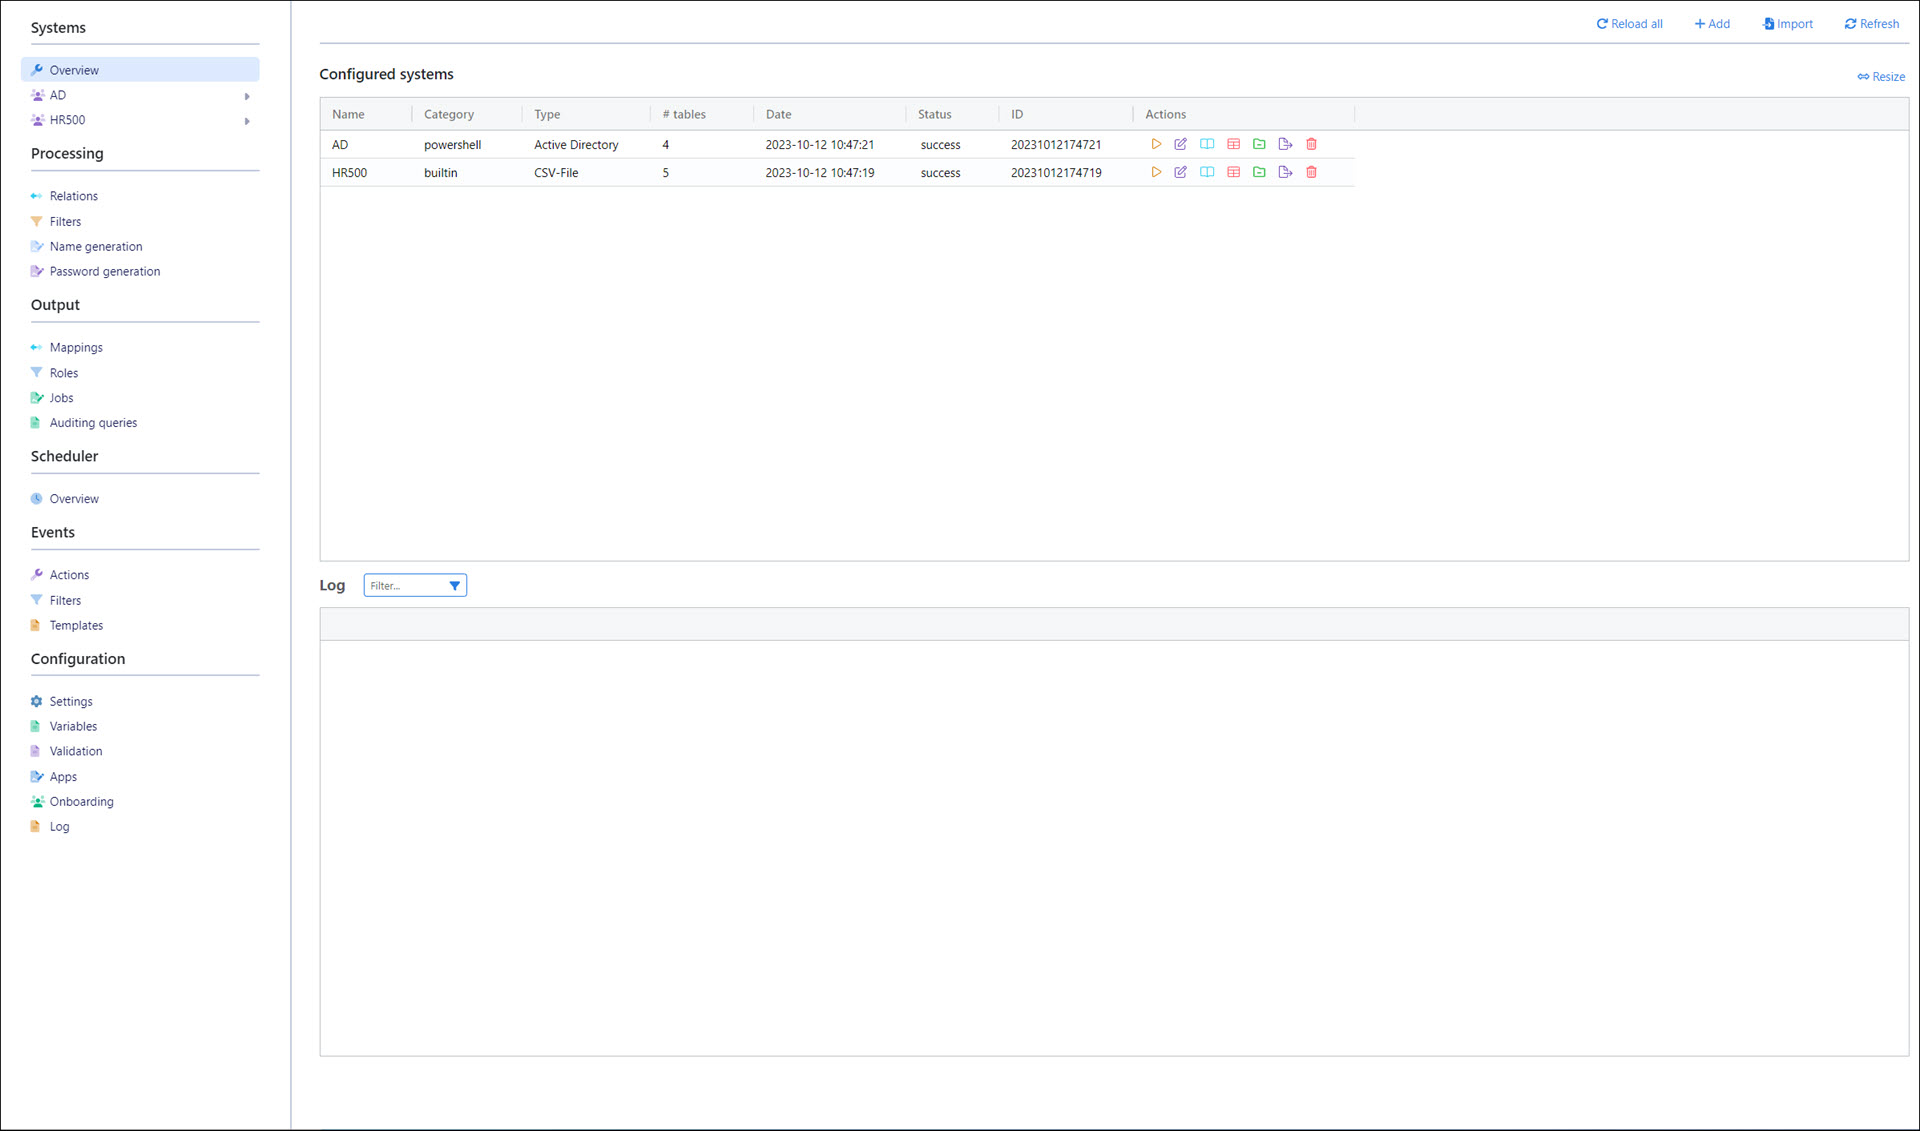Image resolution: width=1920 pixels, height=1131 pixels.
Task: Add a new system with Add button
Action: click(x=1712, y=24)
